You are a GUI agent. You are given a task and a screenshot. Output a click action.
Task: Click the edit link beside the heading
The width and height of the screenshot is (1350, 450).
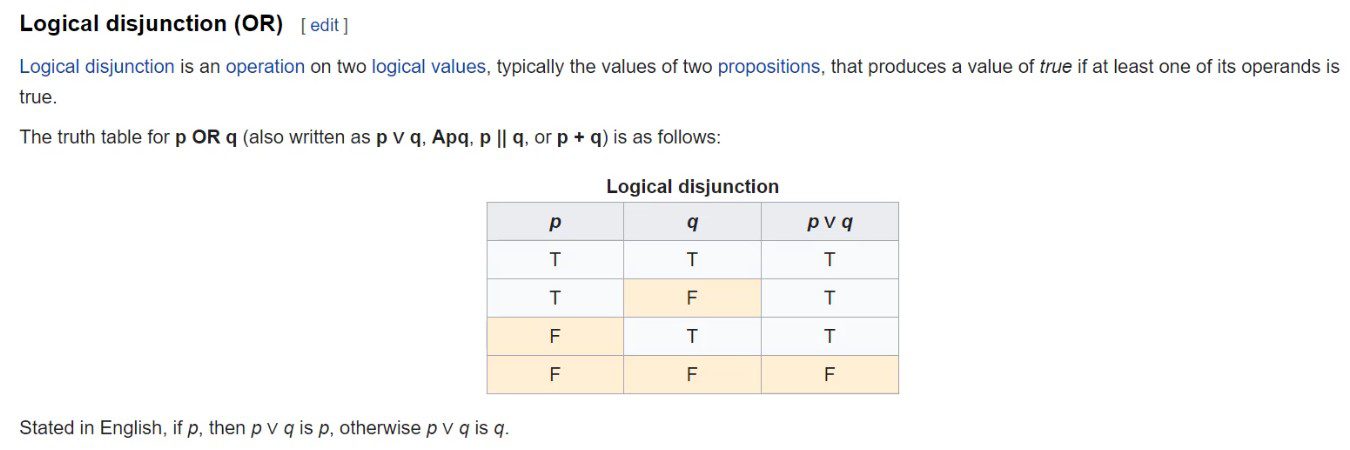pyautogui.click(x=324, y=25)
